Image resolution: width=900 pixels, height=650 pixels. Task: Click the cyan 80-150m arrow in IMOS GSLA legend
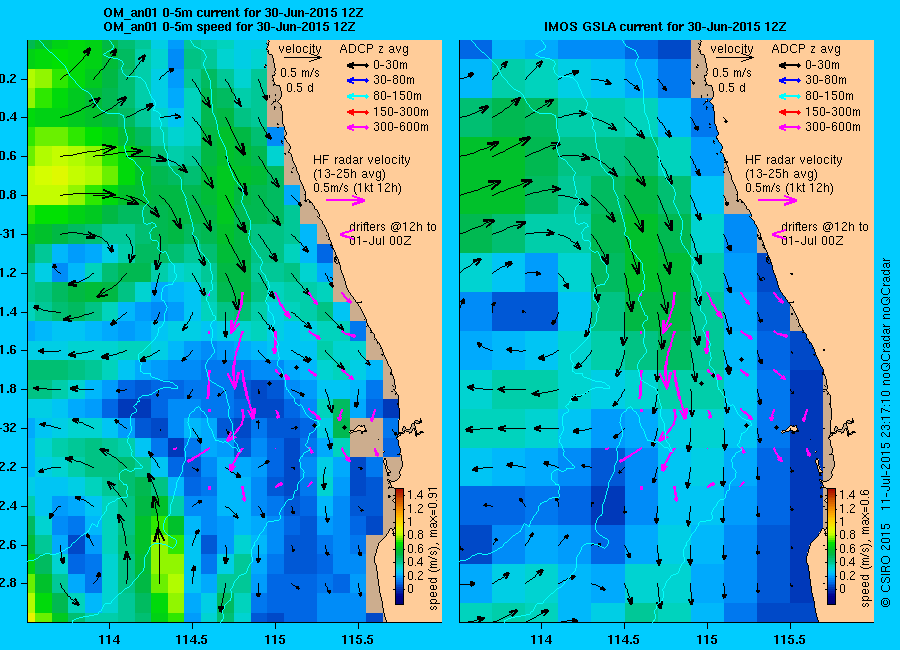point(790,96)
